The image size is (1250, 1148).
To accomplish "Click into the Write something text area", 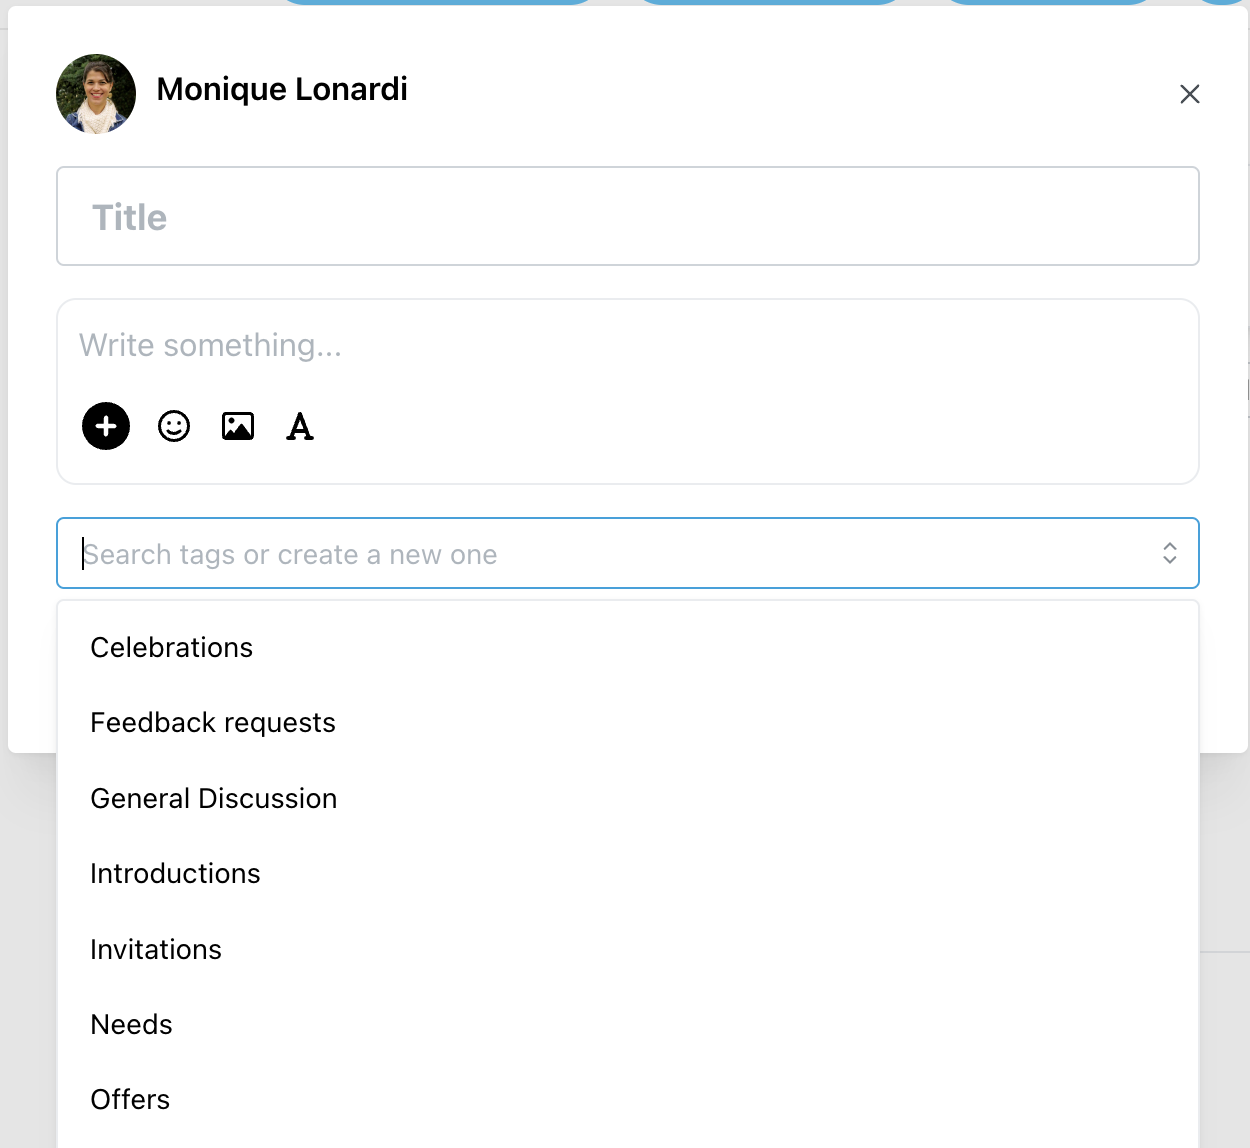I will tap(628, 346).
